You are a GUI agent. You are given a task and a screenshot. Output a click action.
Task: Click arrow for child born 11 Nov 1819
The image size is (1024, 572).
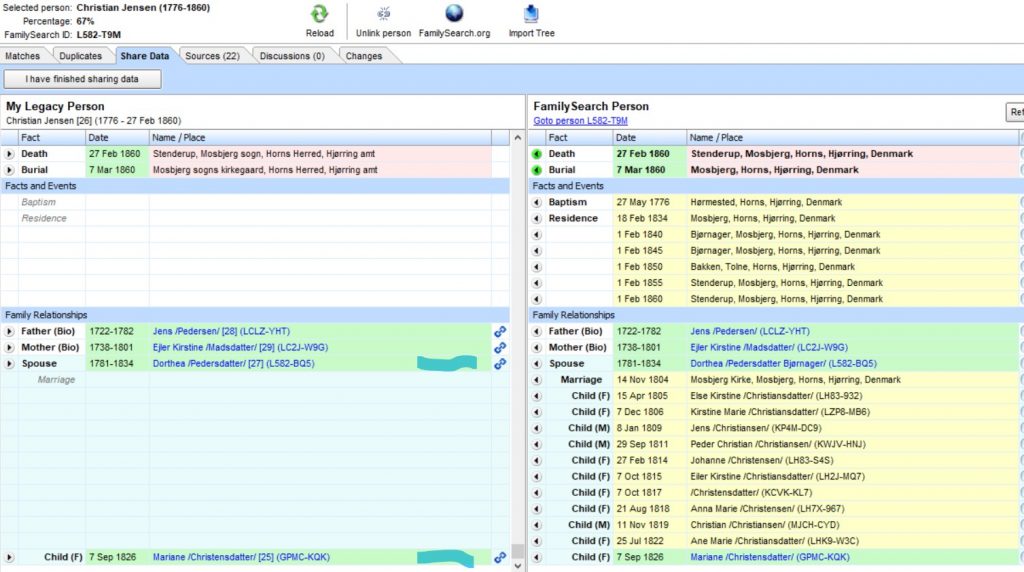coord(537,525)
